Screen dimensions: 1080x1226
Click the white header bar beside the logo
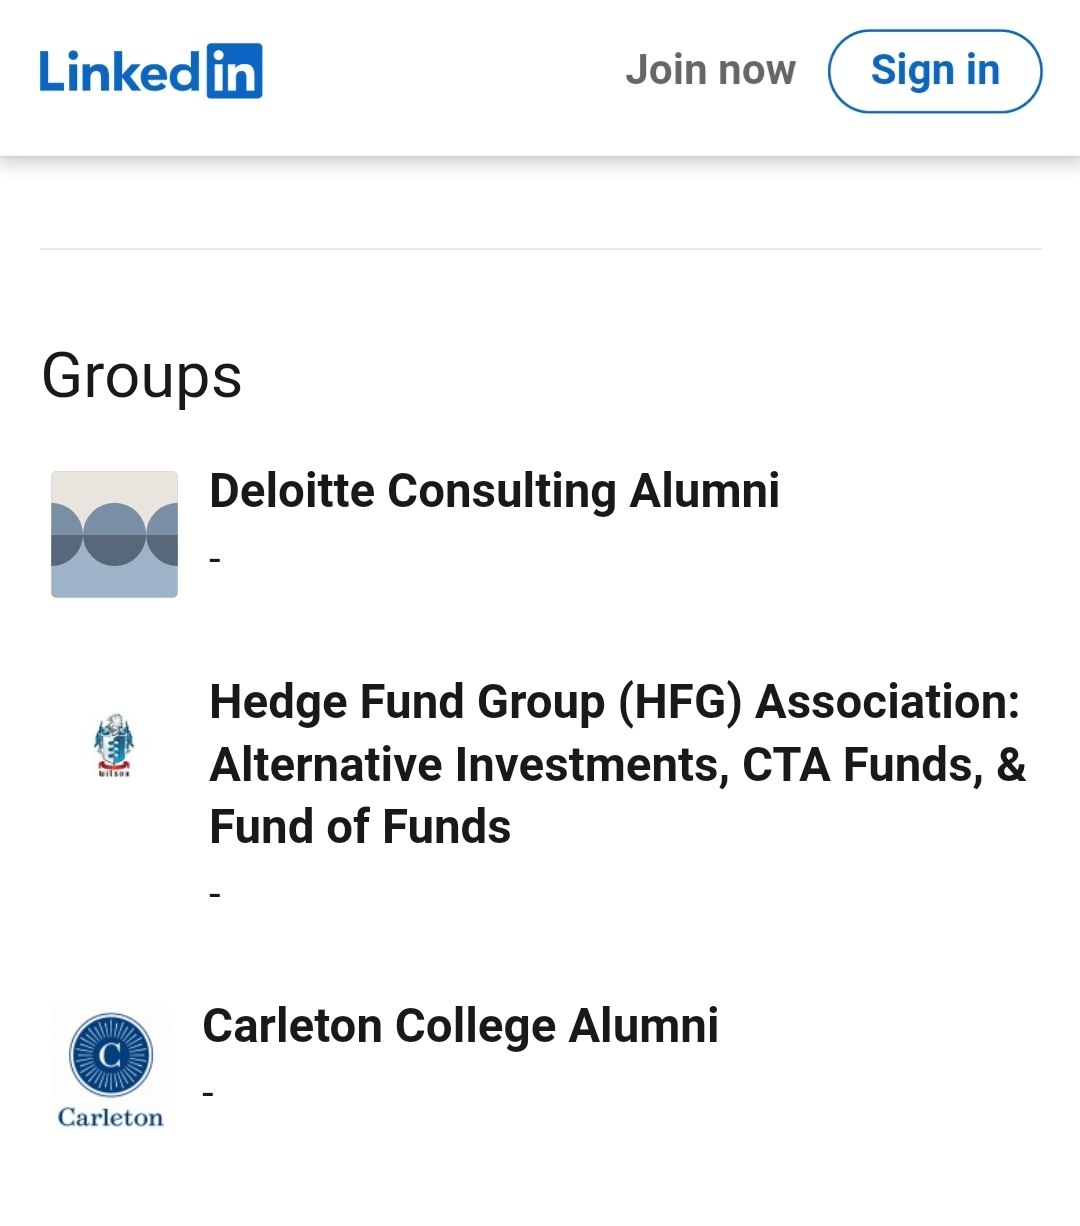point(444,71)
